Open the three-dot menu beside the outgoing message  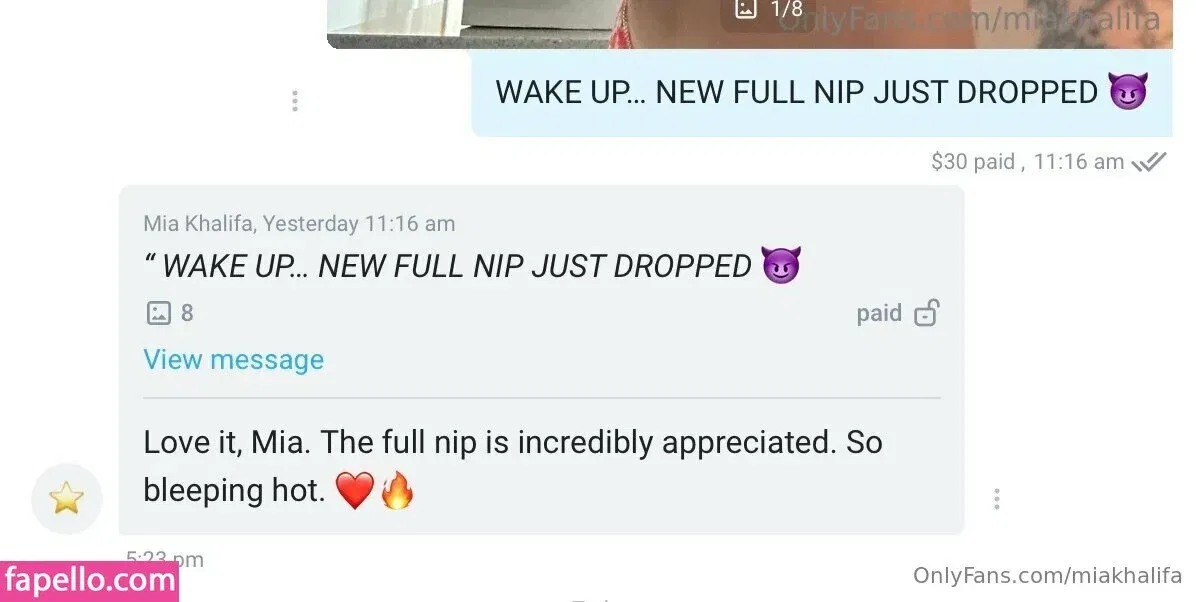(295, 101)
